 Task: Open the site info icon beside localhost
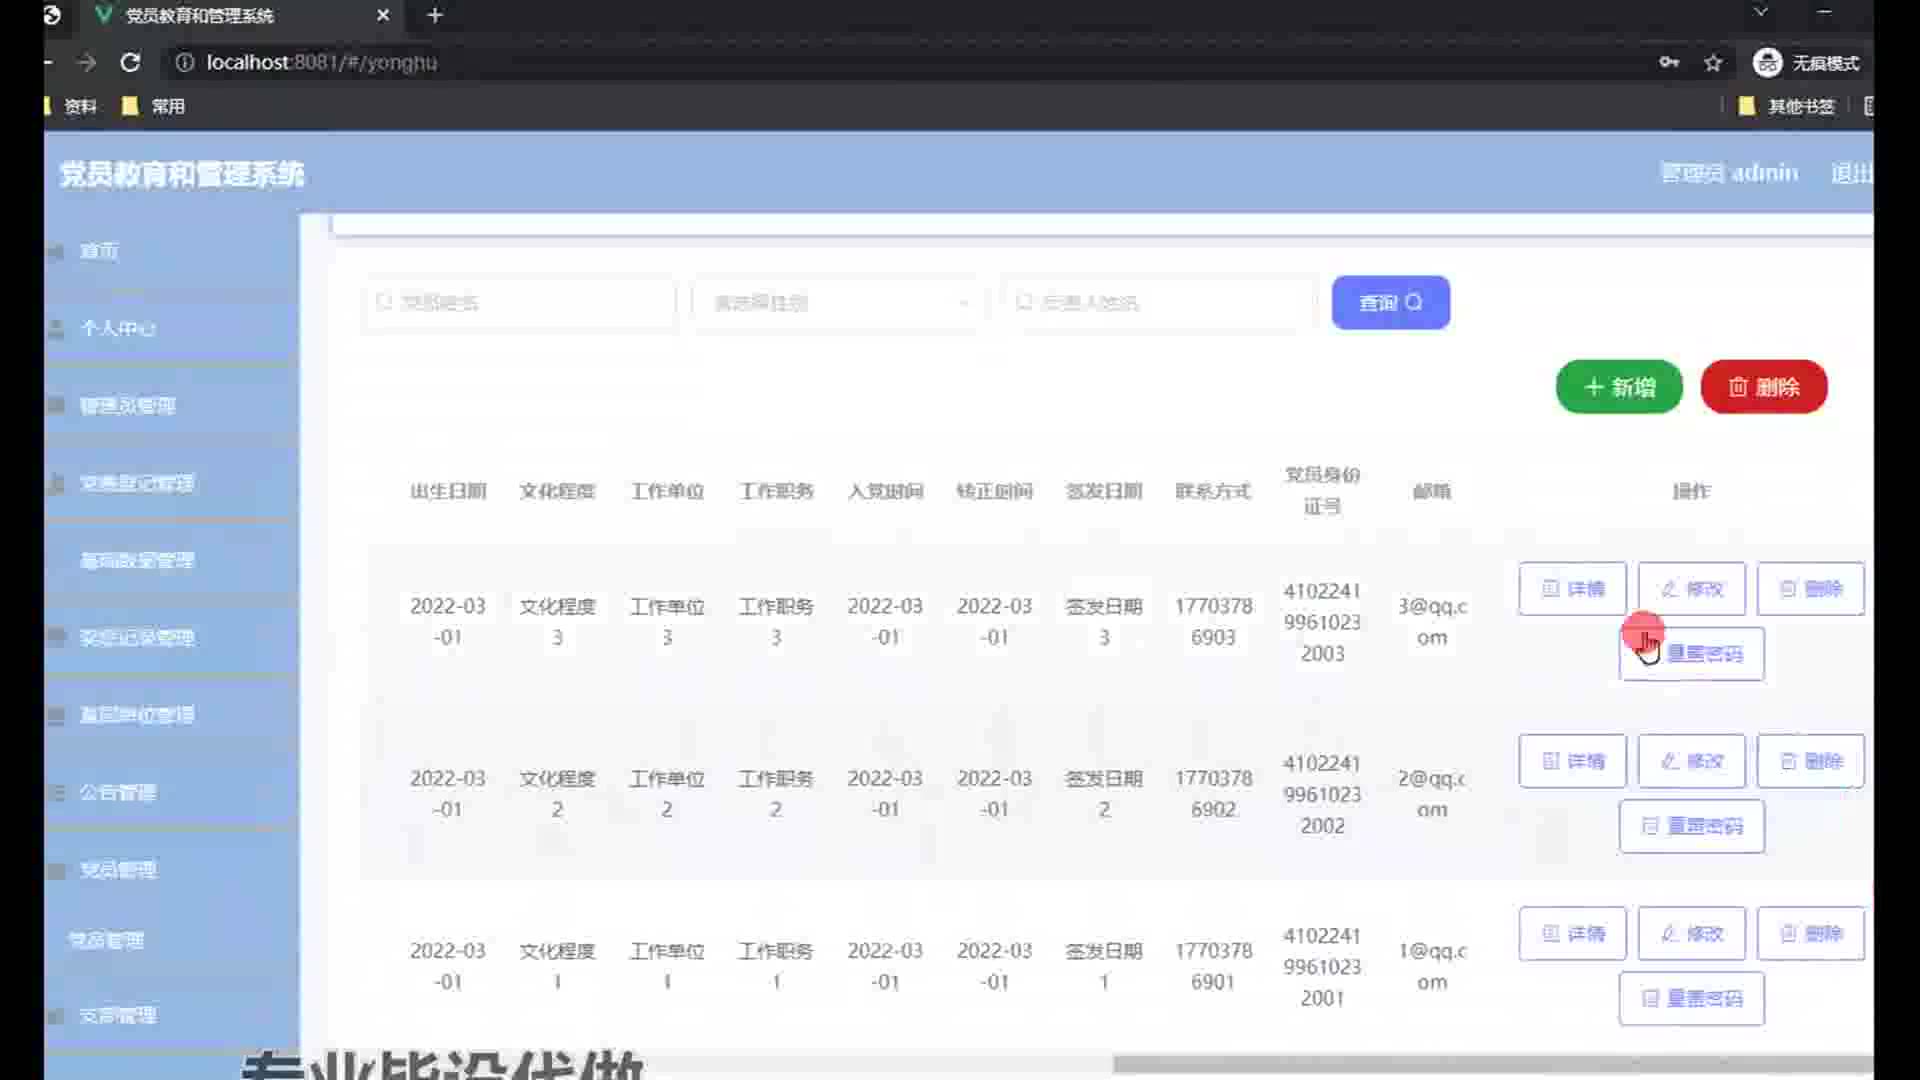[184, 62]
